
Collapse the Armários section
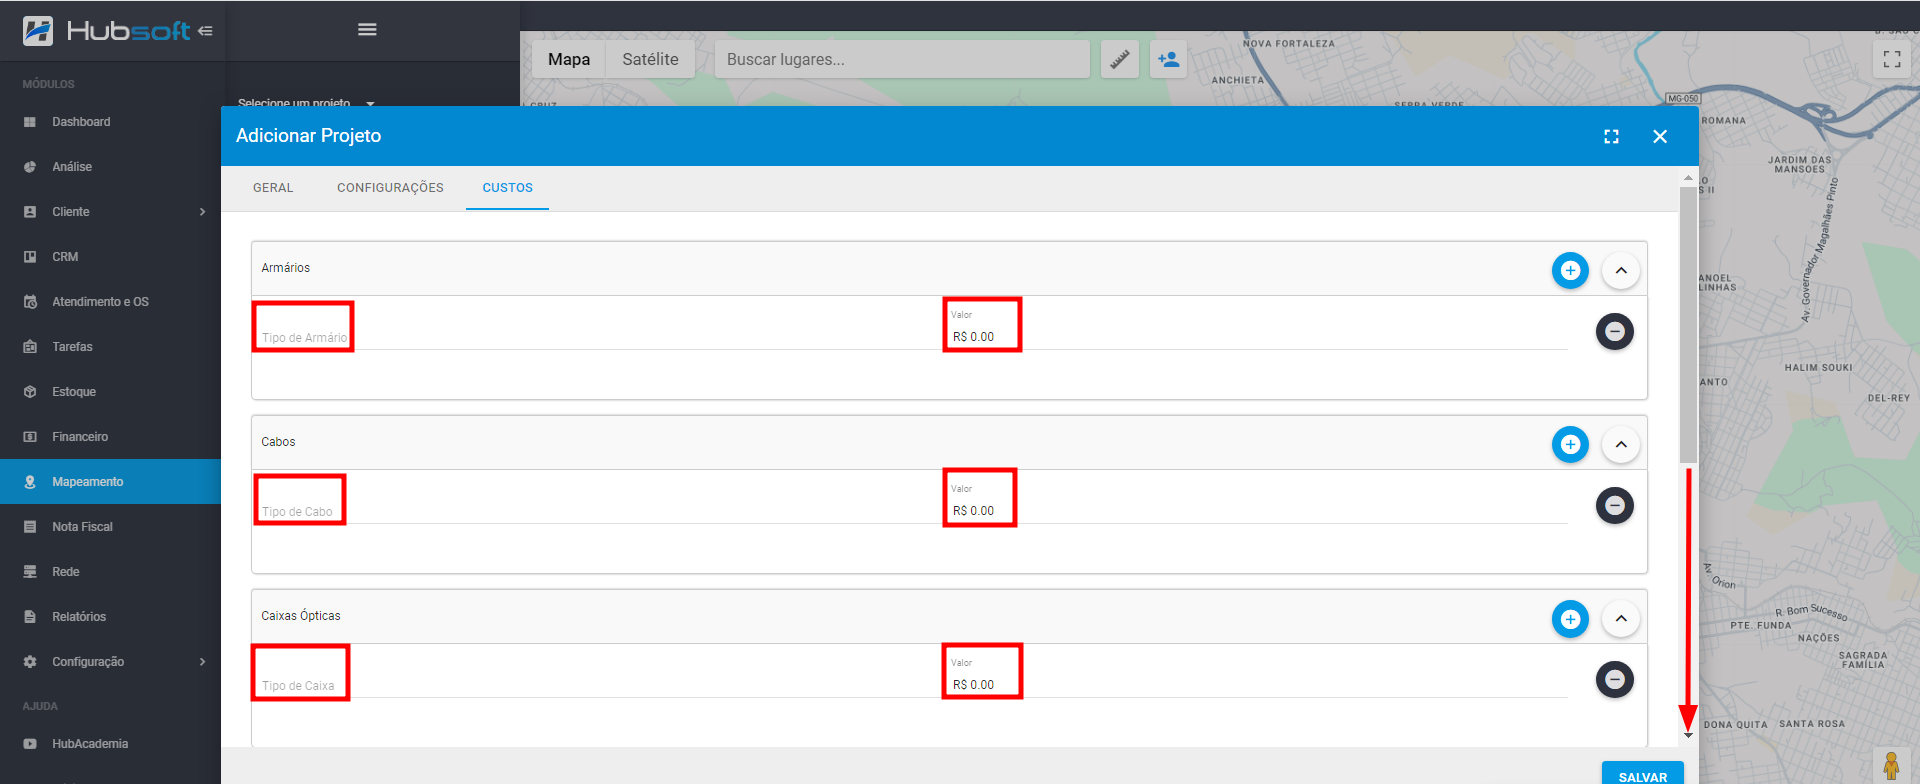click(x=1621, y=270)
